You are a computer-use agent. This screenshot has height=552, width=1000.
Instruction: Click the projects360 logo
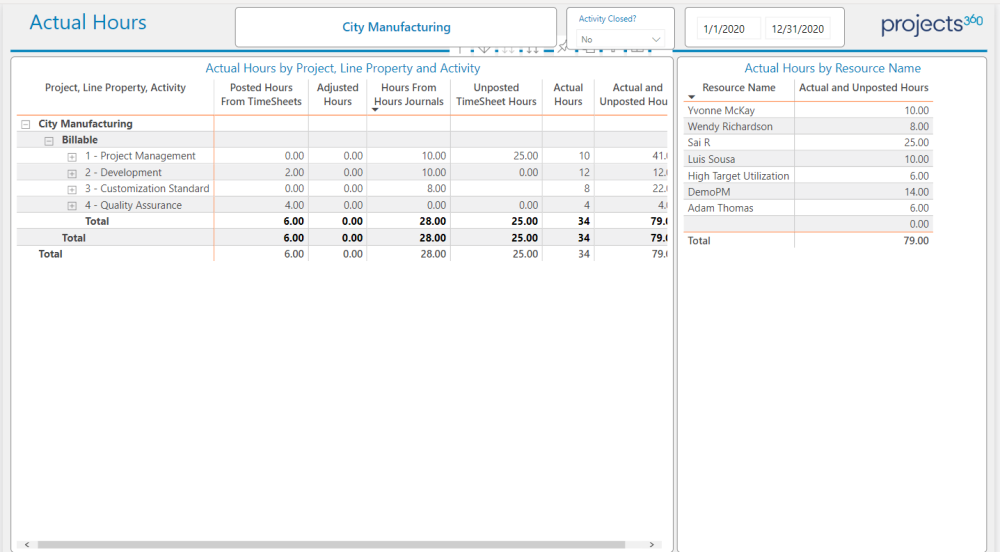pyautogui.click(x=931, y=25)
